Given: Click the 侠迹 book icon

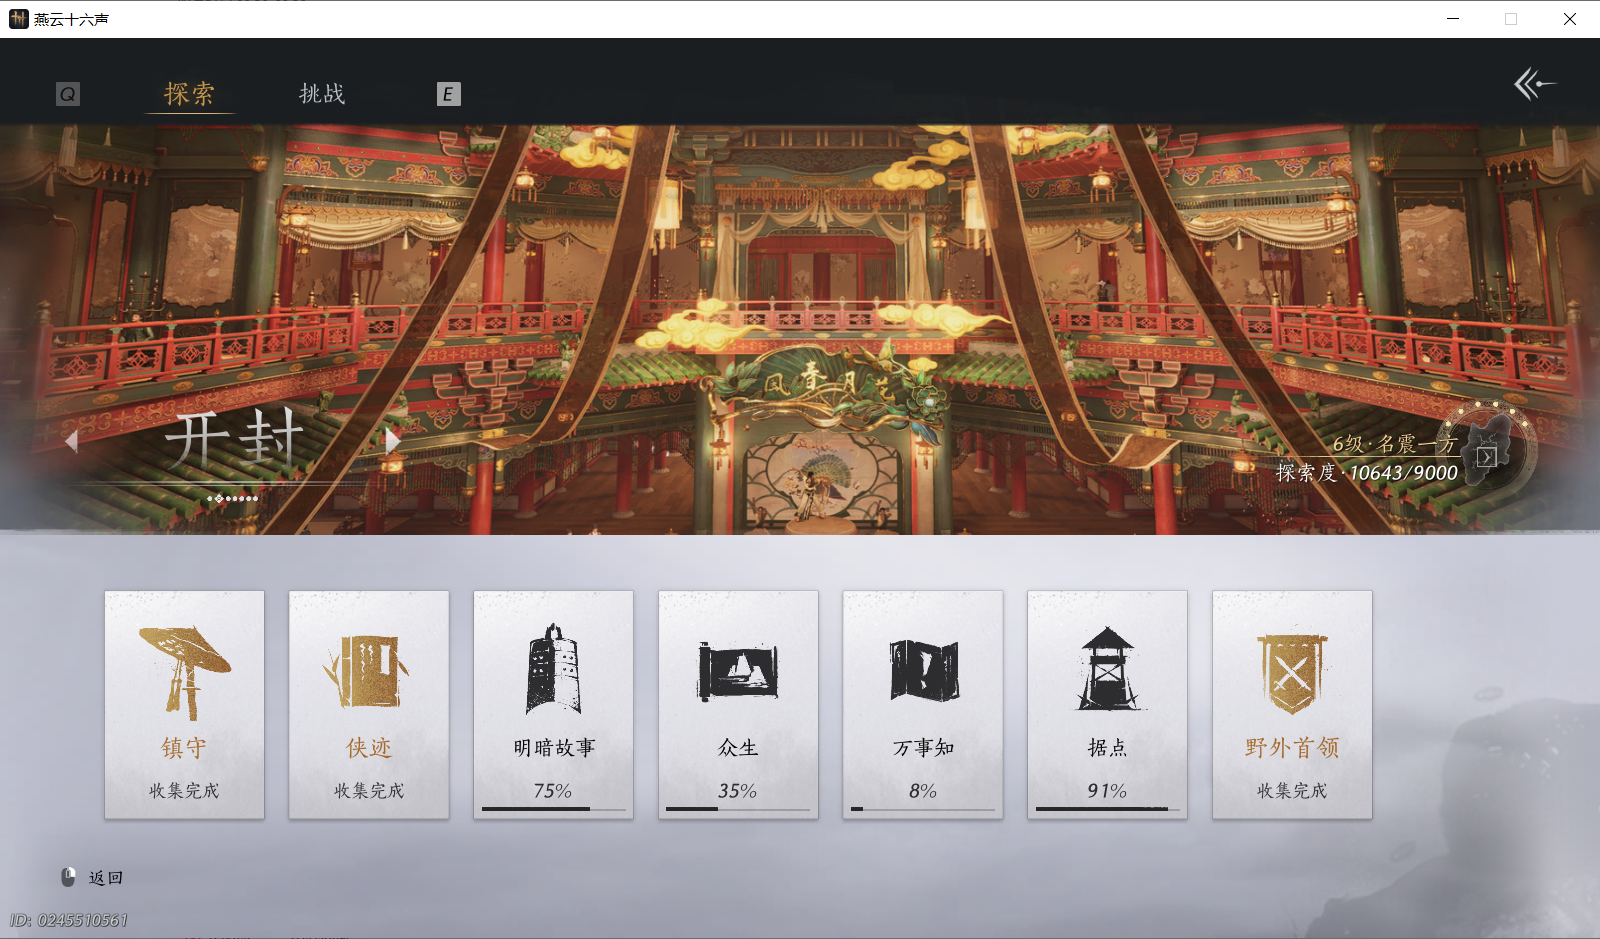Looking at the screenshot, I should tap(368, 671).
